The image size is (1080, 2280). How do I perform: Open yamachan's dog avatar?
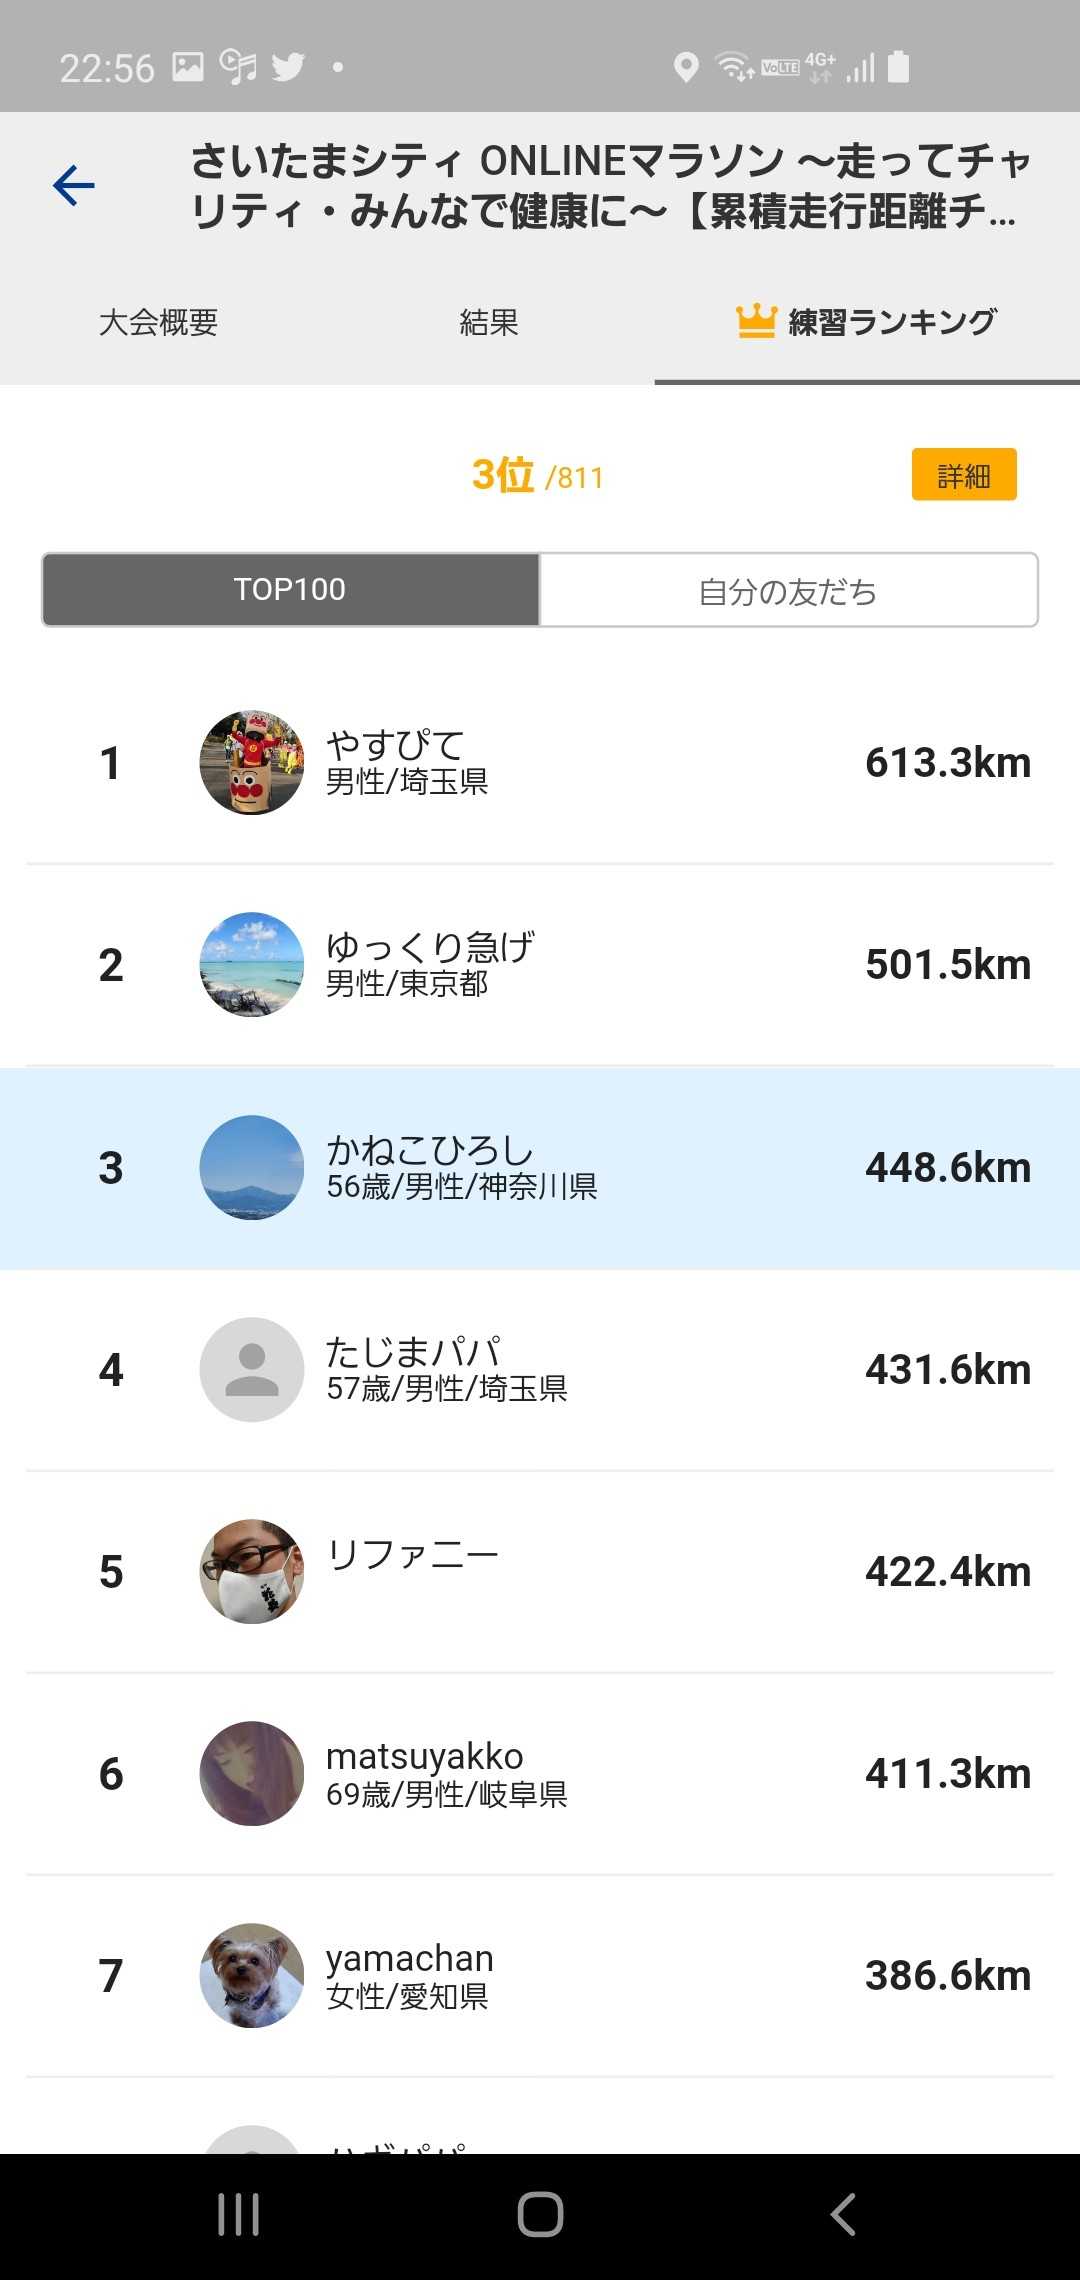click(252, 1975)
